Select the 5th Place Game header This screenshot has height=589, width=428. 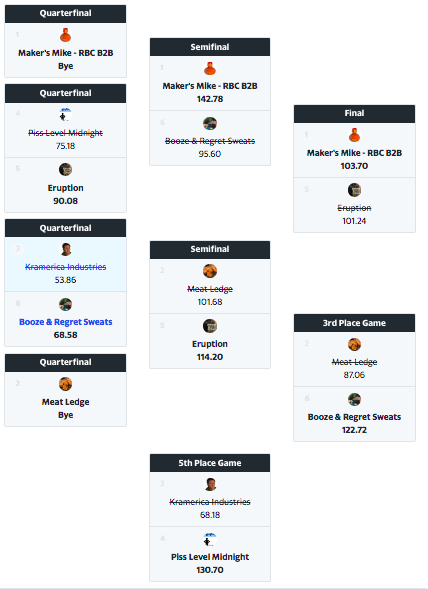click(210, 463)
